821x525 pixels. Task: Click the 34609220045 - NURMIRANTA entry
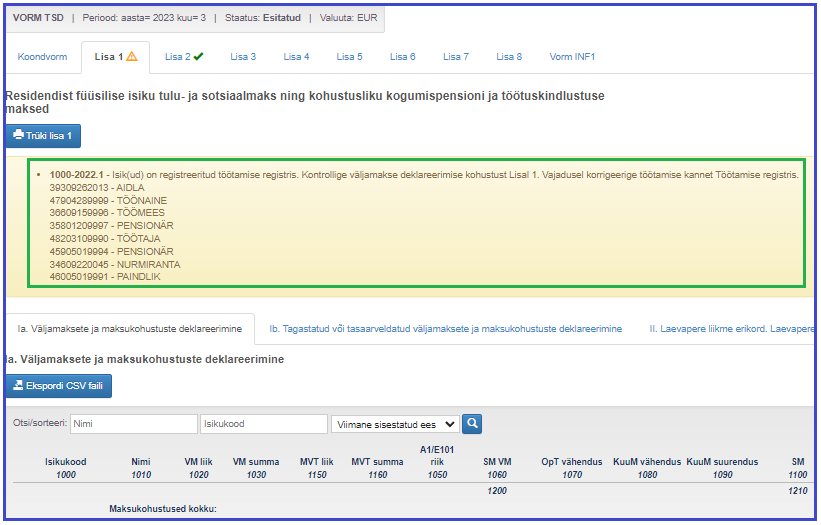(x=115, y=264)
